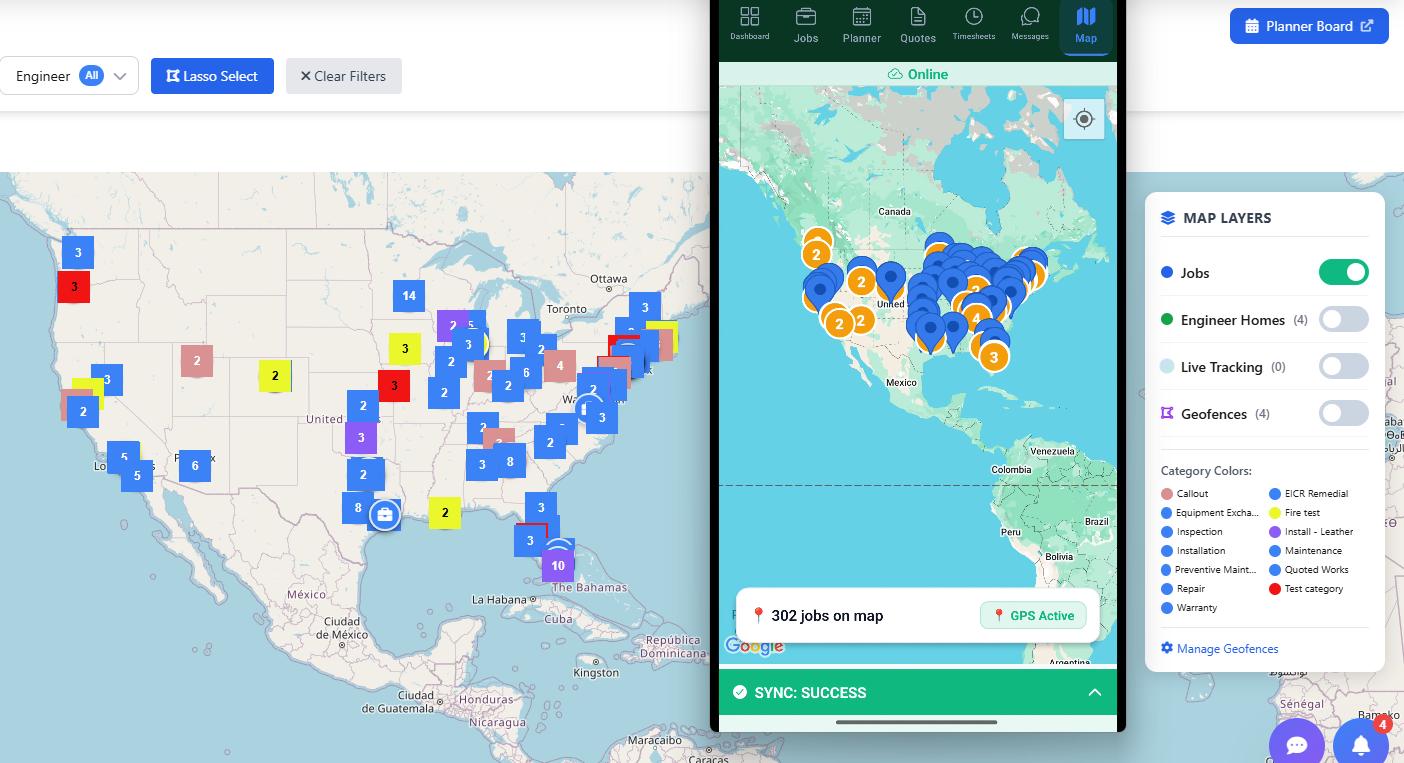Viewport: 1404px width, 763px height.
Task: Enable the Live Tracking layer
Action: point(1343,366)
